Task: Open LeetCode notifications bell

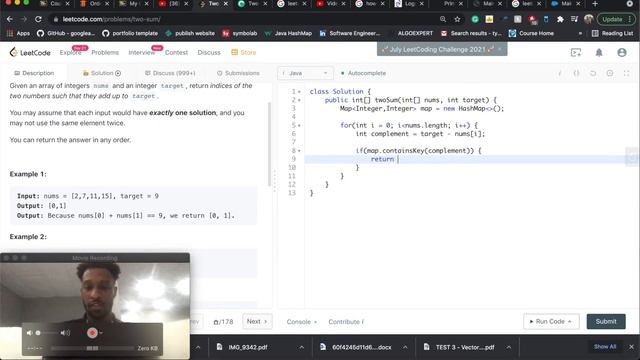Action: pyautogui.click(x=599, y=53)
